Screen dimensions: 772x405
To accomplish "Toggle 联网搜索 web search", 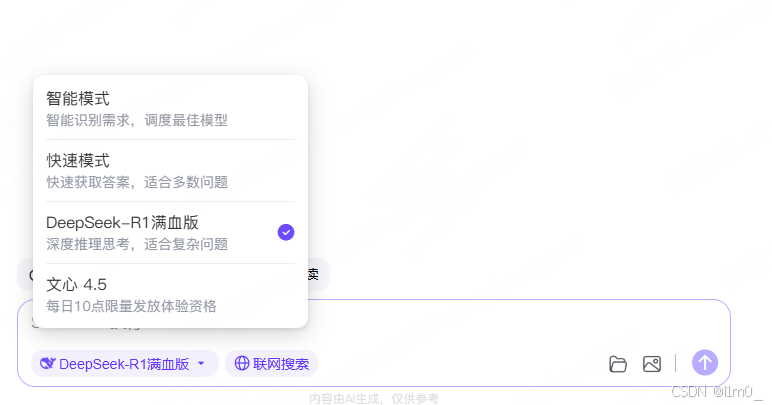I will click(x=271, y=364).
